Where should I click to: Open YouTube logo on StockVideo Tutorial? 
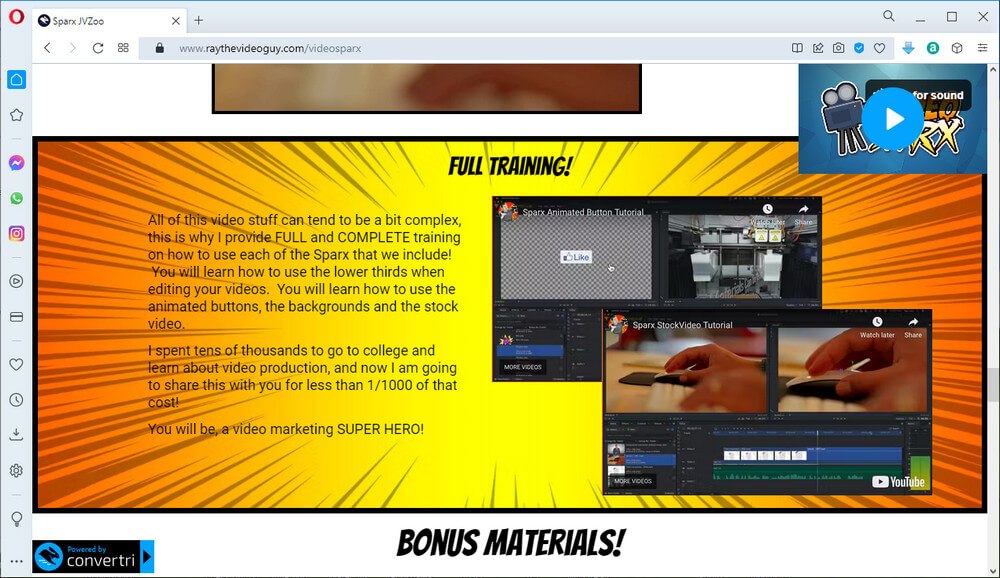click(898, 482)
